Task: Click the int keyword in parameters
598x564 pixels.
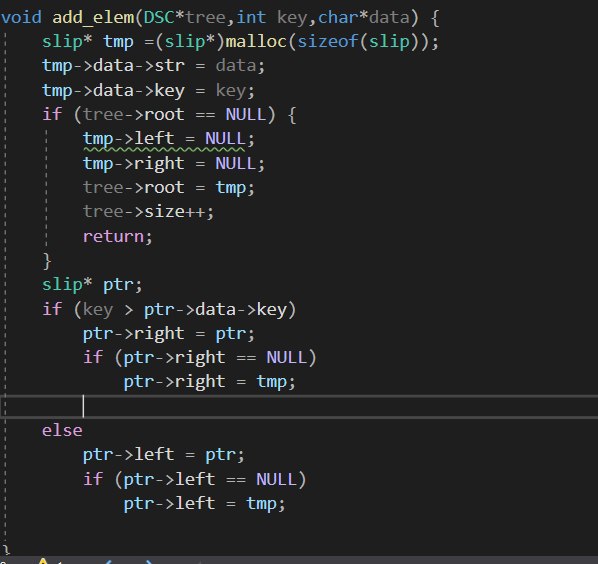Action: point(251,18)
